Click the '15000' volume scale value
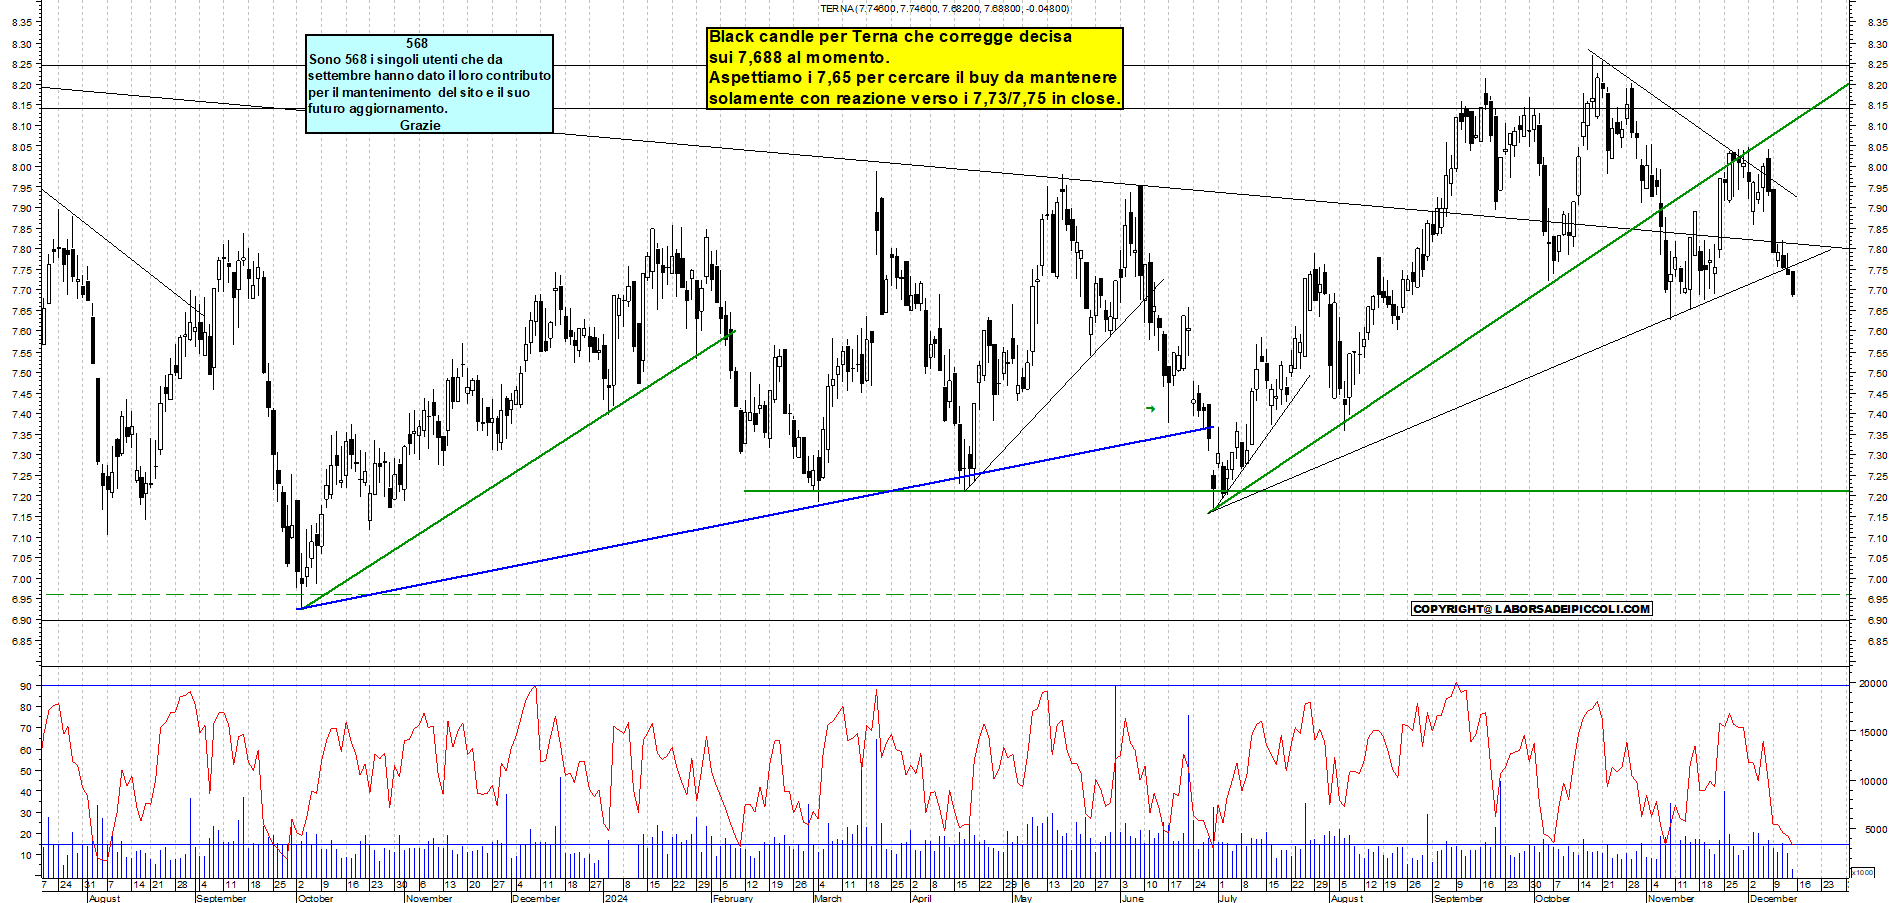 click(1872, 732)
